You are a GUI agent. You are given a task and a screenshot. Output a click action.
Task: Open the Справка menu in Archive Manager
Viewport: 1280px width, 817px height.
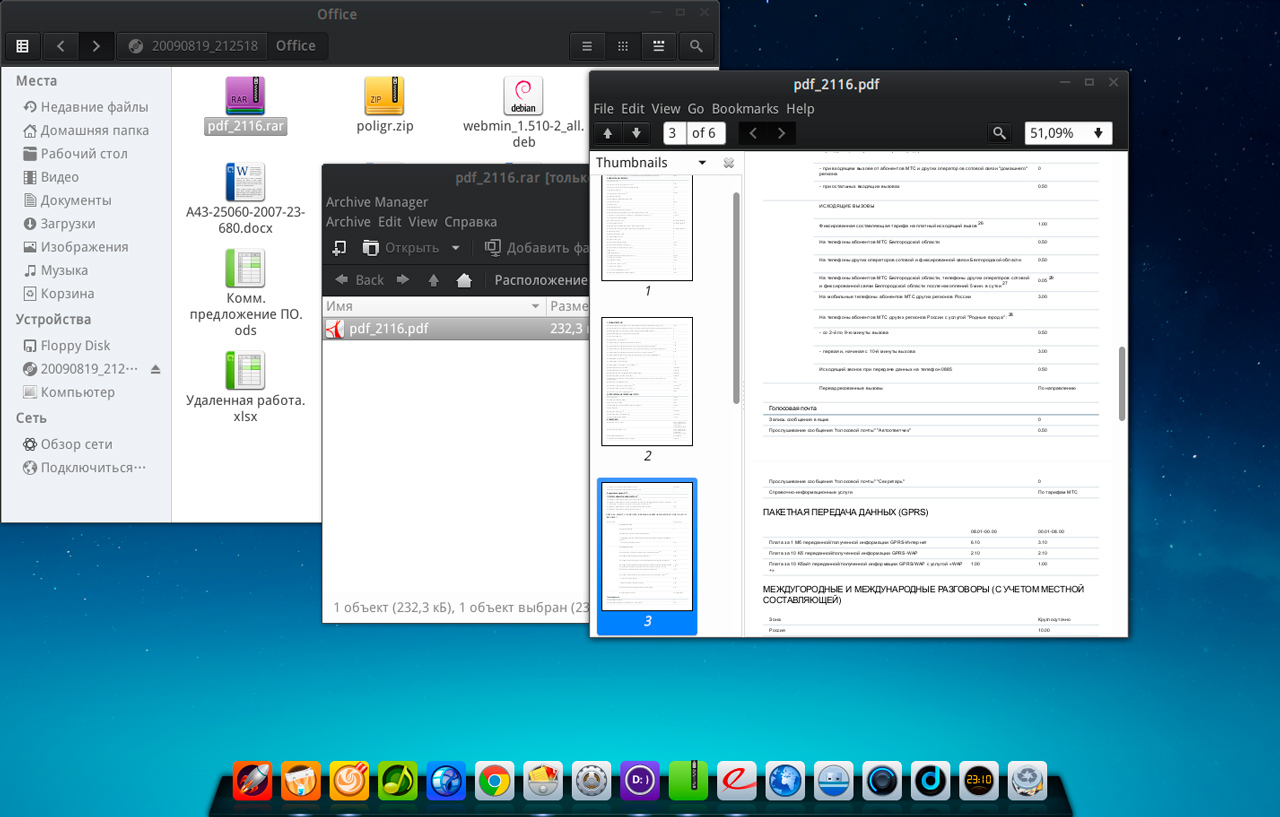click(470, 222)
